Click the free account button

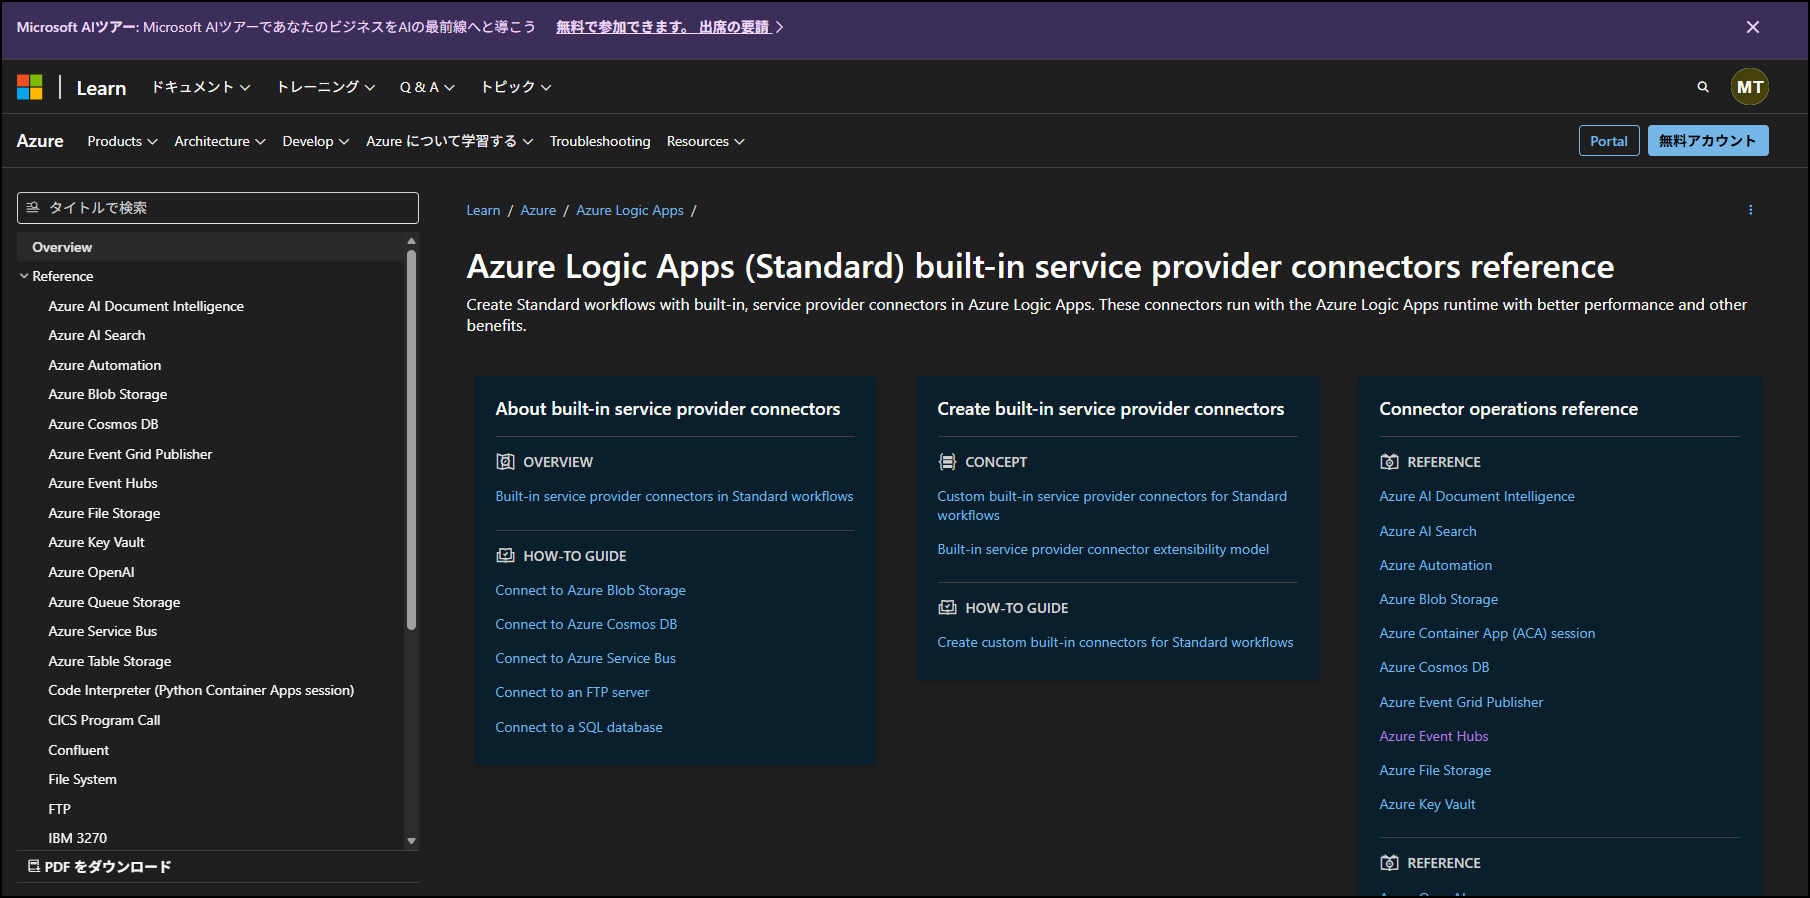1707,141
